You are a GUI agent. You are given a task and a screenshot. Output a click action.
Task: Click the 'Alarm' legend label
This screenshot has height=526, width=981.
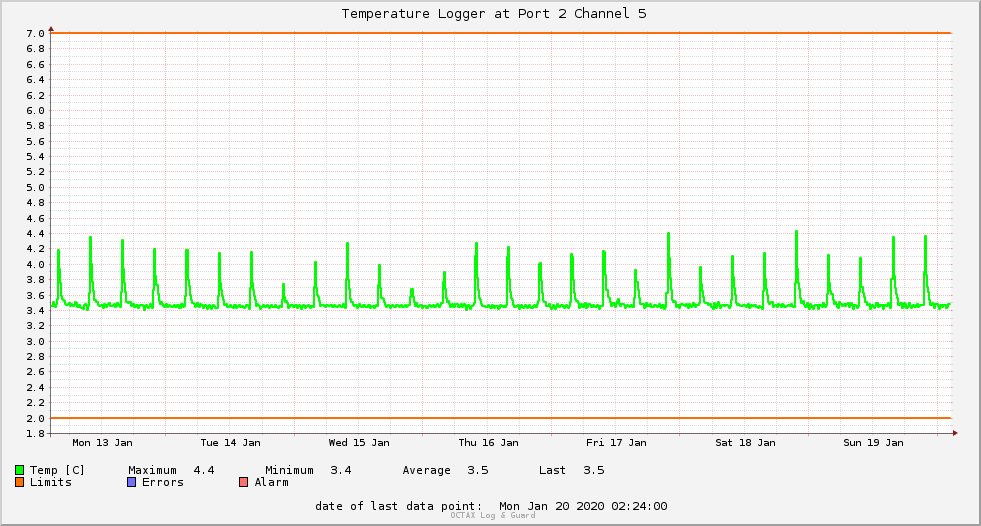pos(272,482)
